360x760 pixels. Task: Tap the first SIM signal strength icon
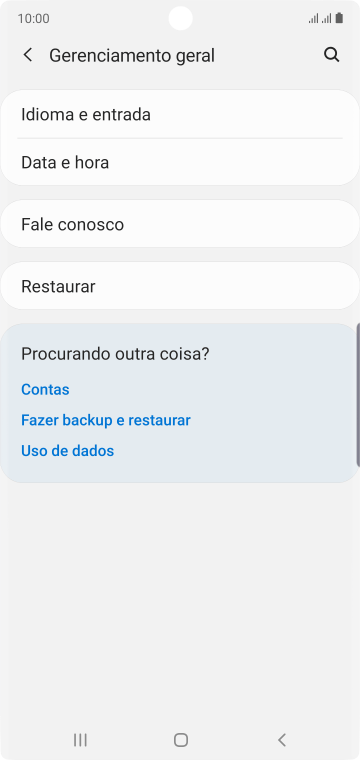[x=313, y=18]
